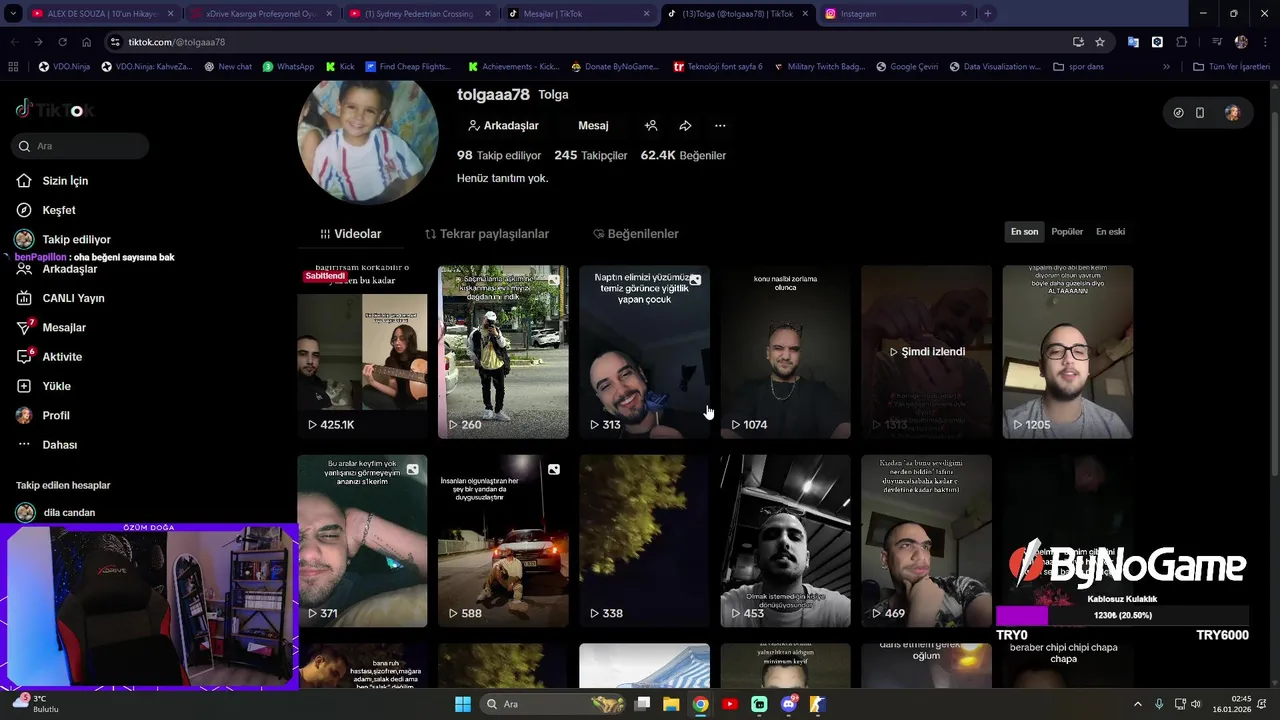The height and width of the screenshot is (720, 1280).
Task: Open the video with 1074 views
Action: (785, 352)
